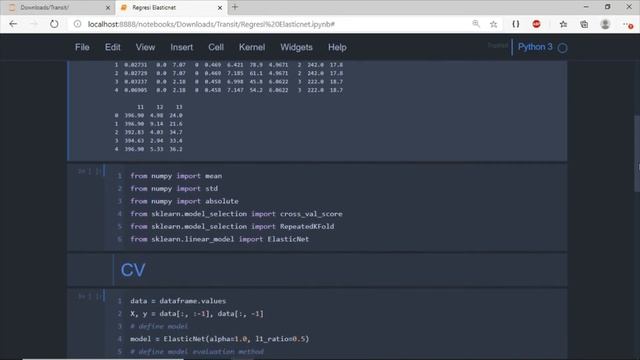This screenshot has height=360, width=640.
Task: Click the line 'X, y = data[:, :-1], data[:, -1]'
Action: click(x=197, y=313)
